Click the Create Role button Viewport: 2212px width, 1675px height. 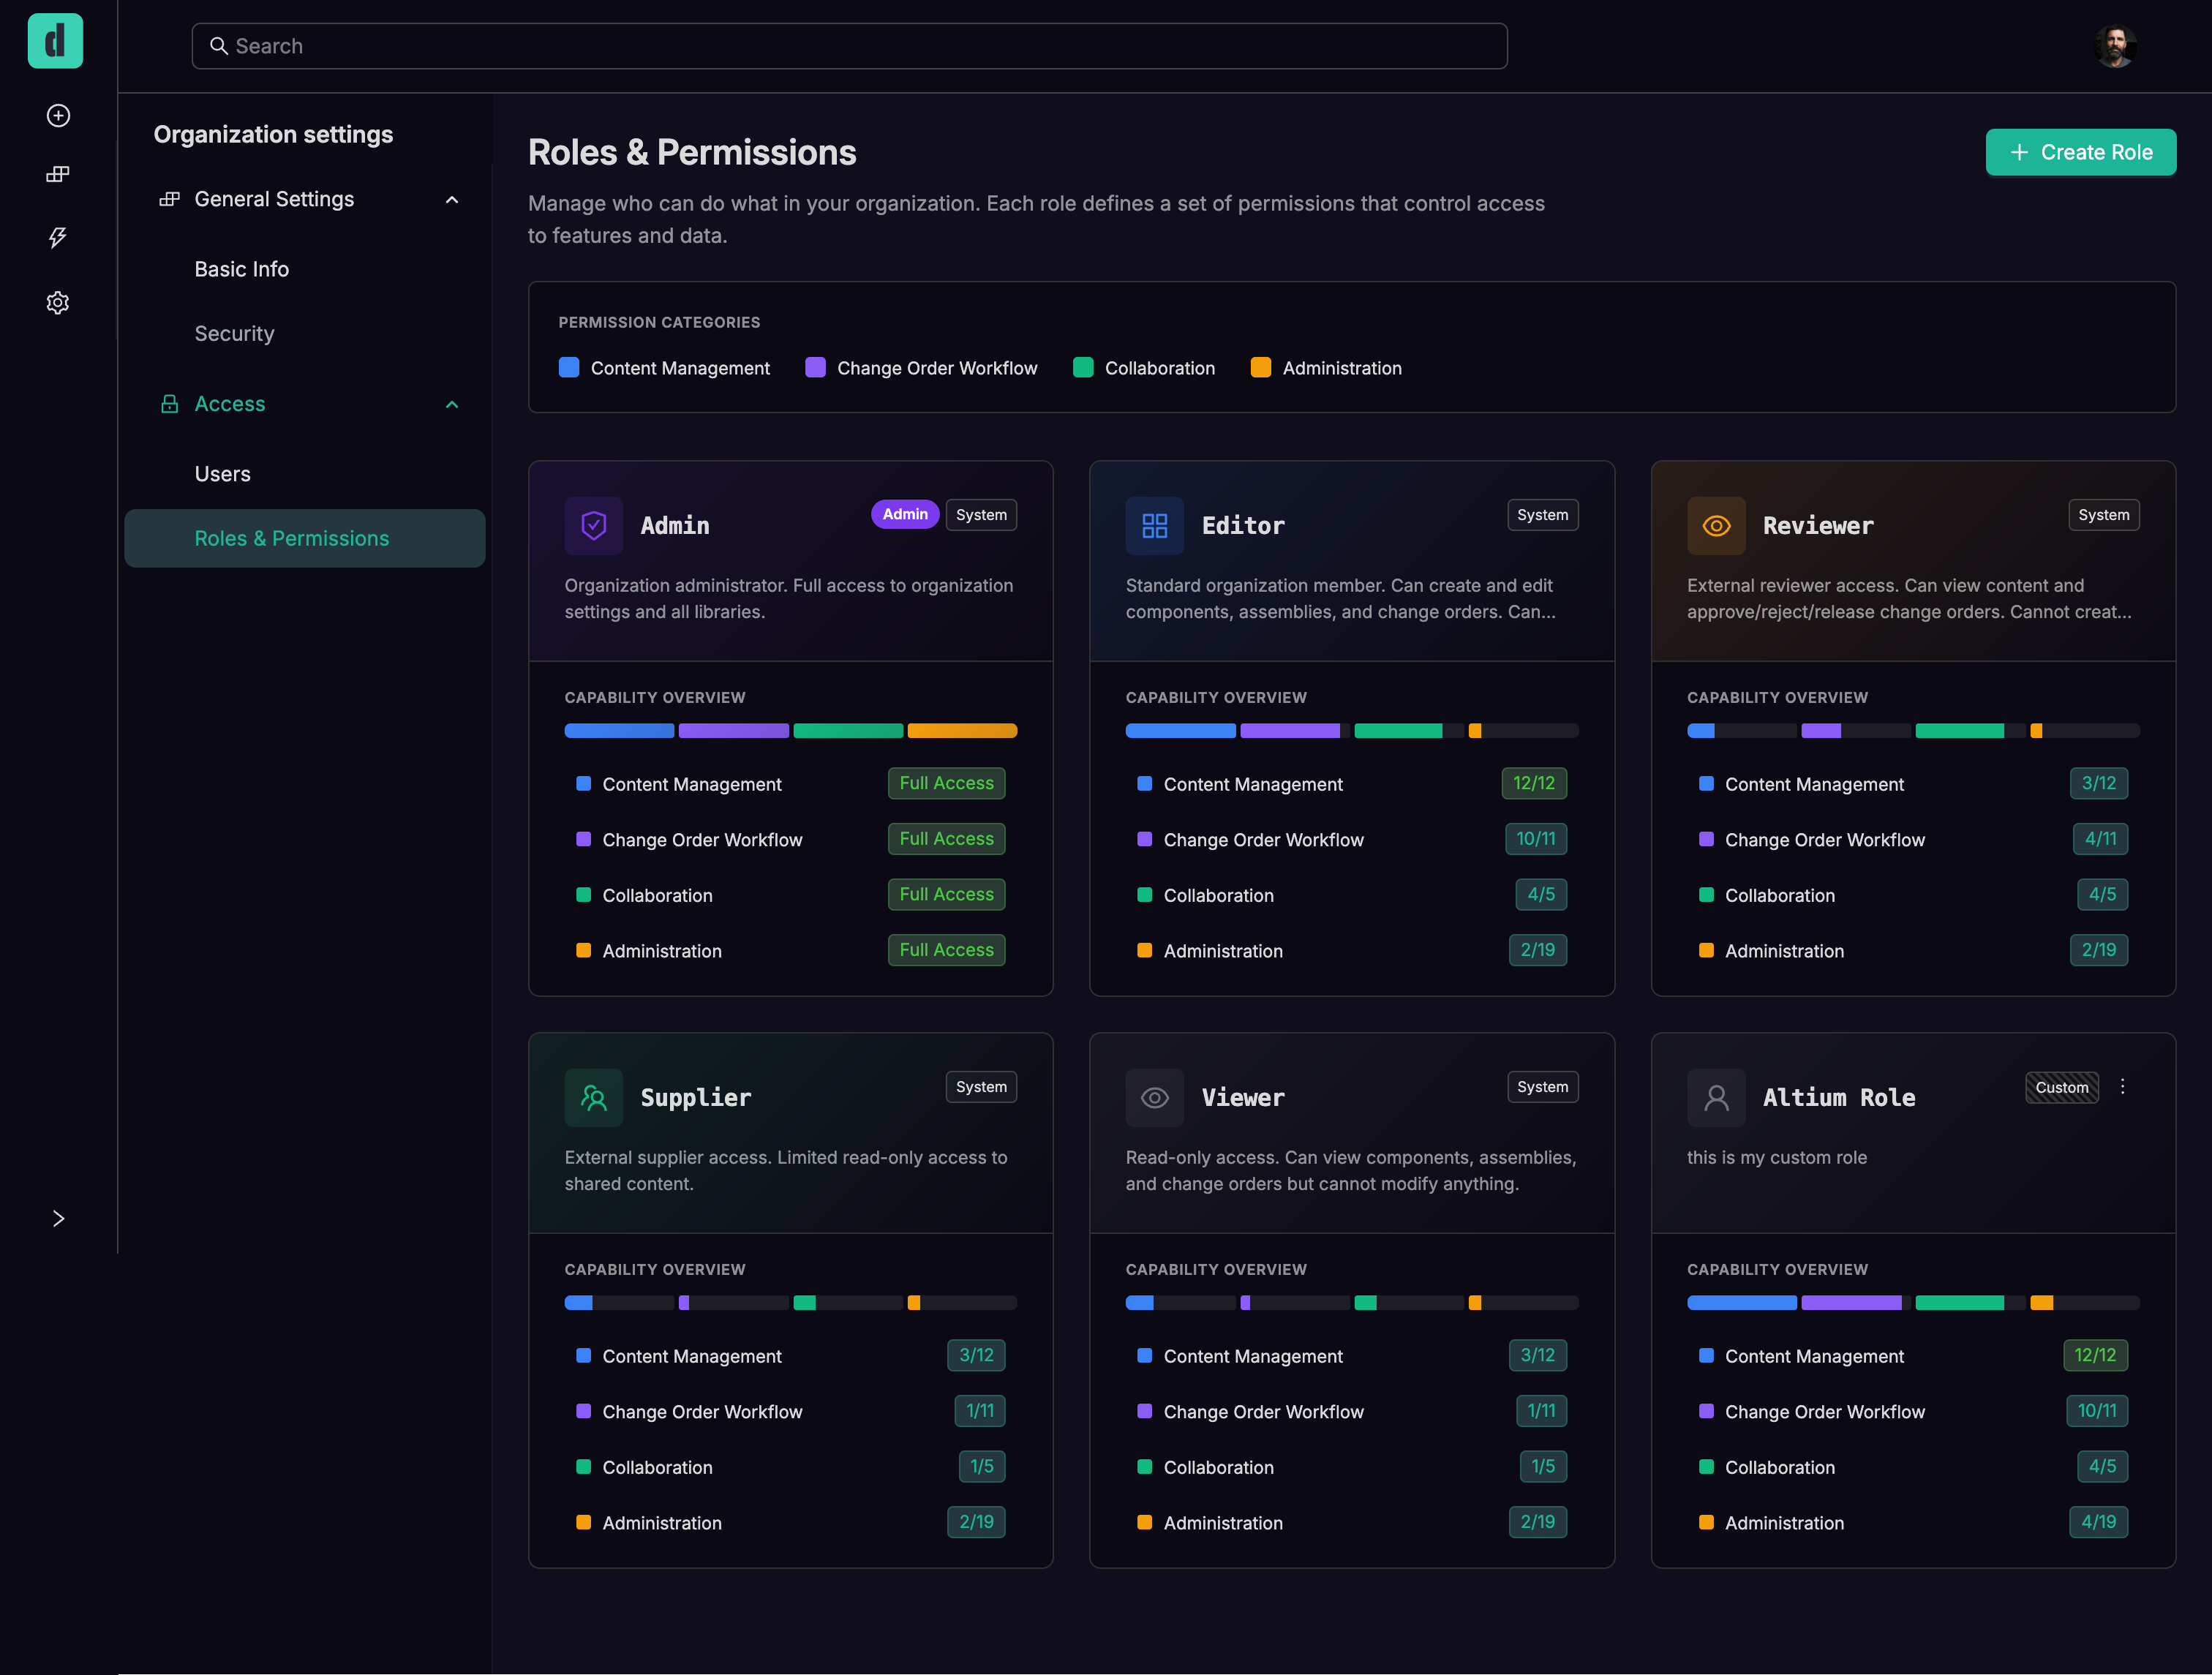[x=2080, y=152]
